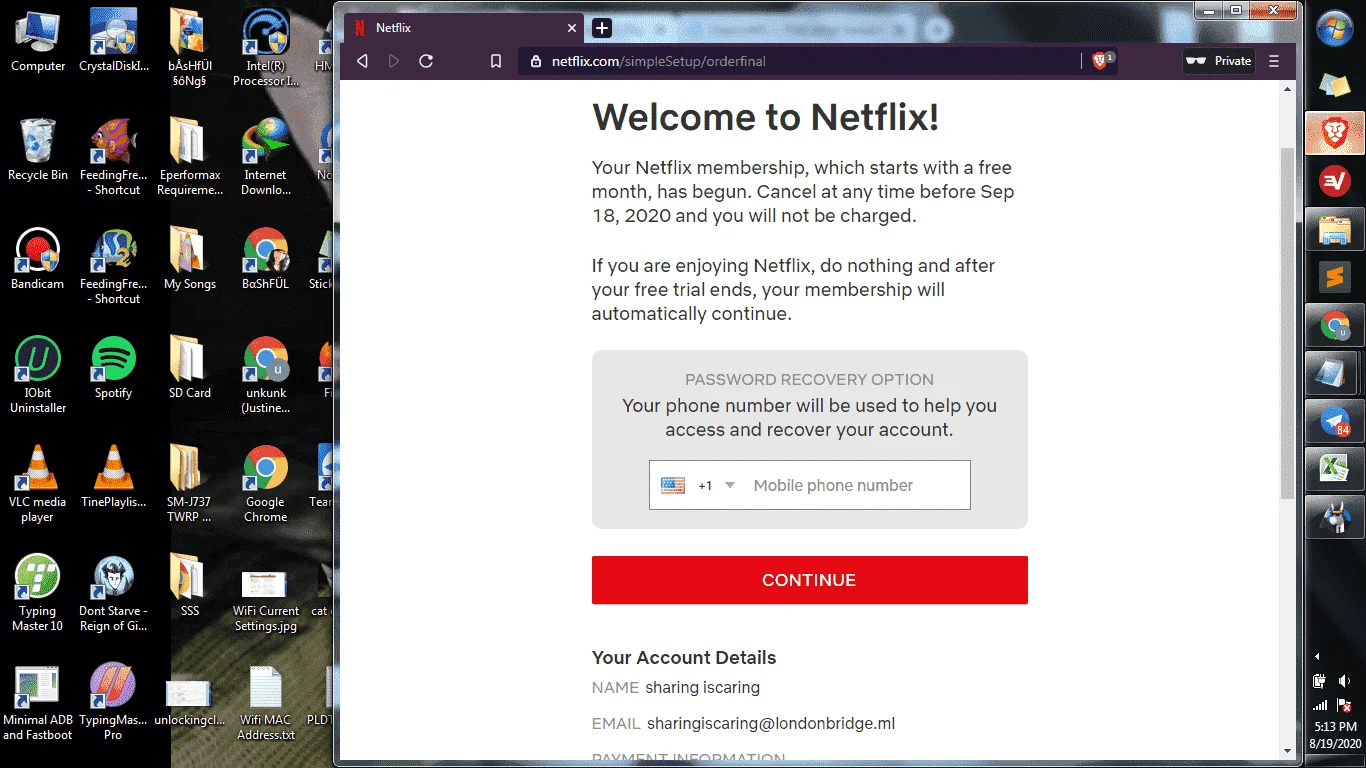1366x768 pixels.
Task: Select the Recycle Bin desktop icon
Action: click(38, 150)
